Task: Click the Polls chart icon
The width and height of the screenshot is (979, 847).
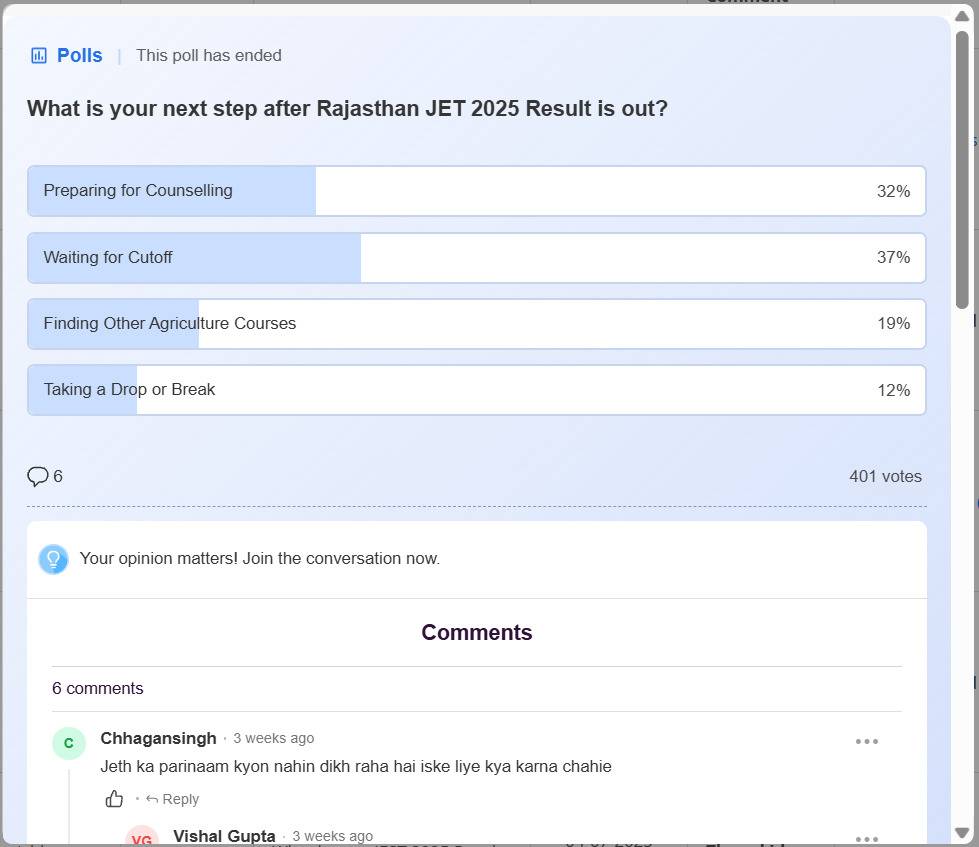Action: click(39, 56)
